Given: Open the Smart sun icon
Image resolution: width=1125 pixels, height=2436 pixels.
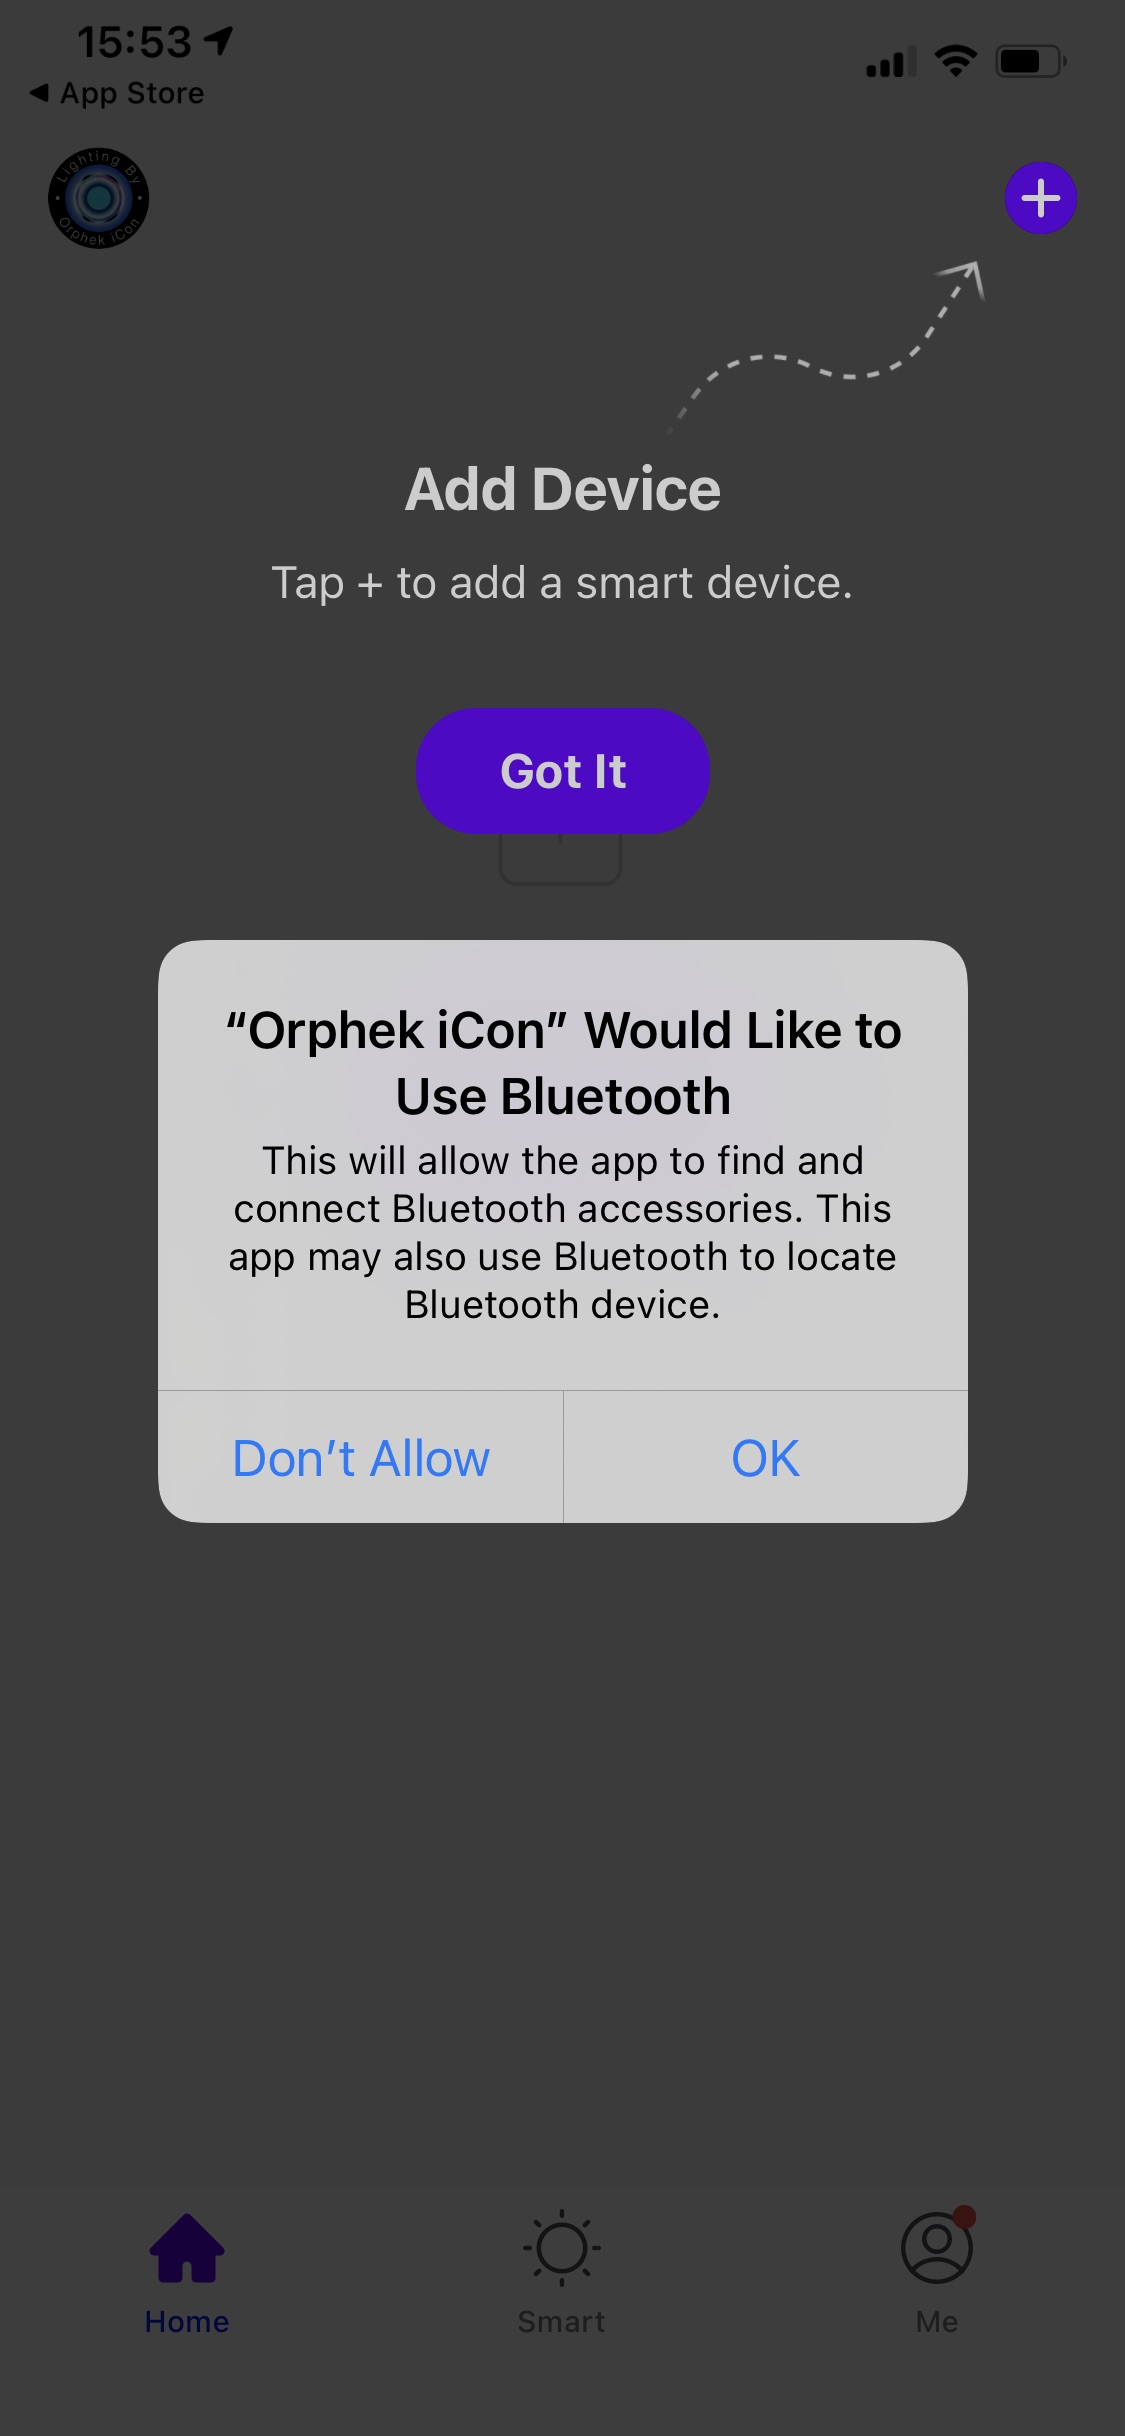Looking at the screenshot, I should click(562, 2248).
